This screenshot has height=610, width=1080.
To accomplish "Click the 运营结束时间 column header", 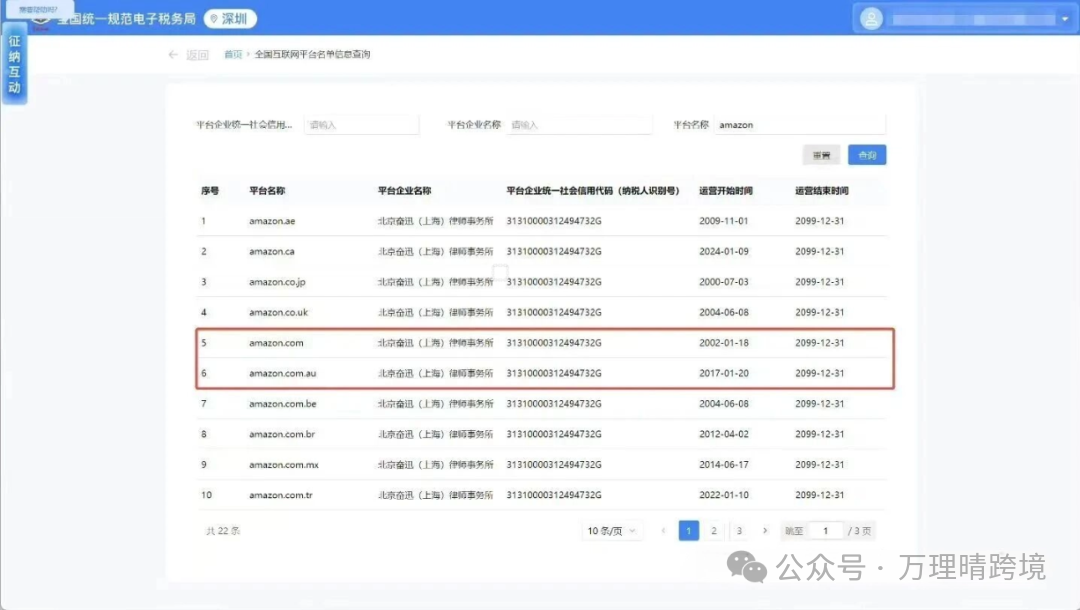I will click(822, 191).
